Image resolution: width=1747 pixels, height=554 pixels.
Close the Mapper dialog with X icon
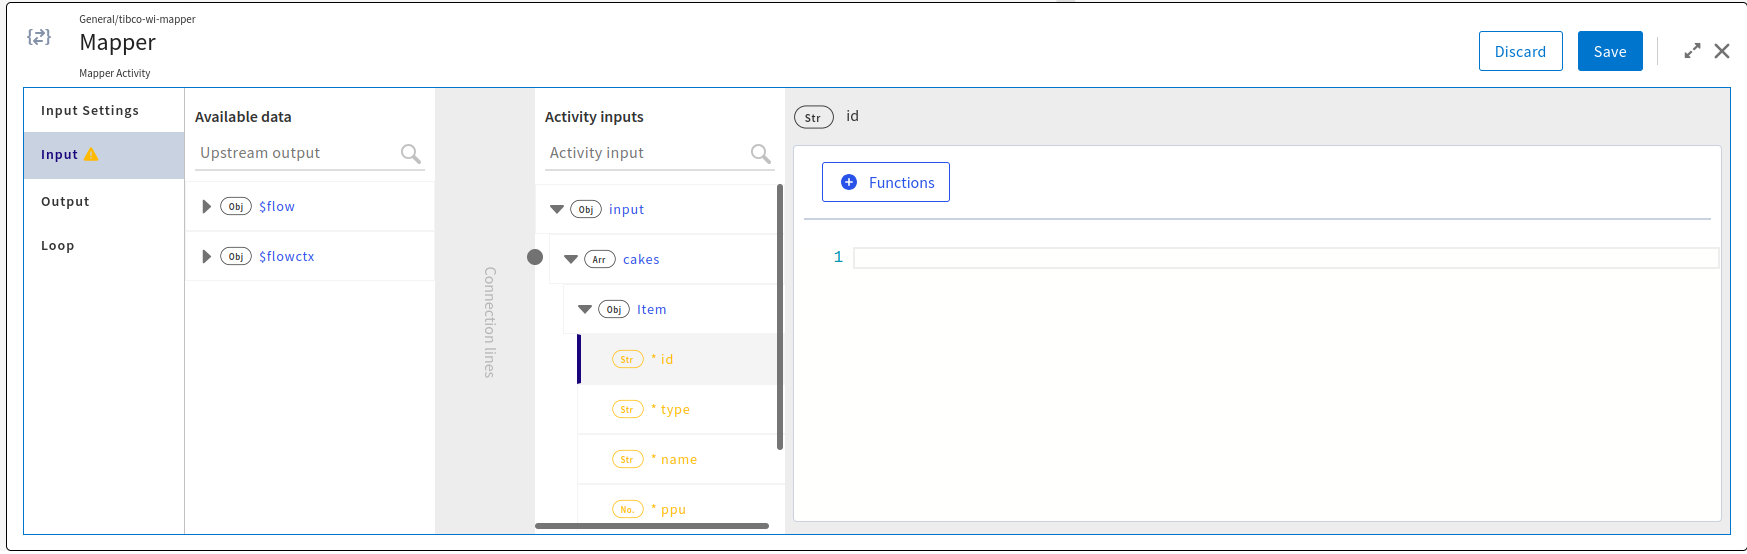pos(1722,51)
